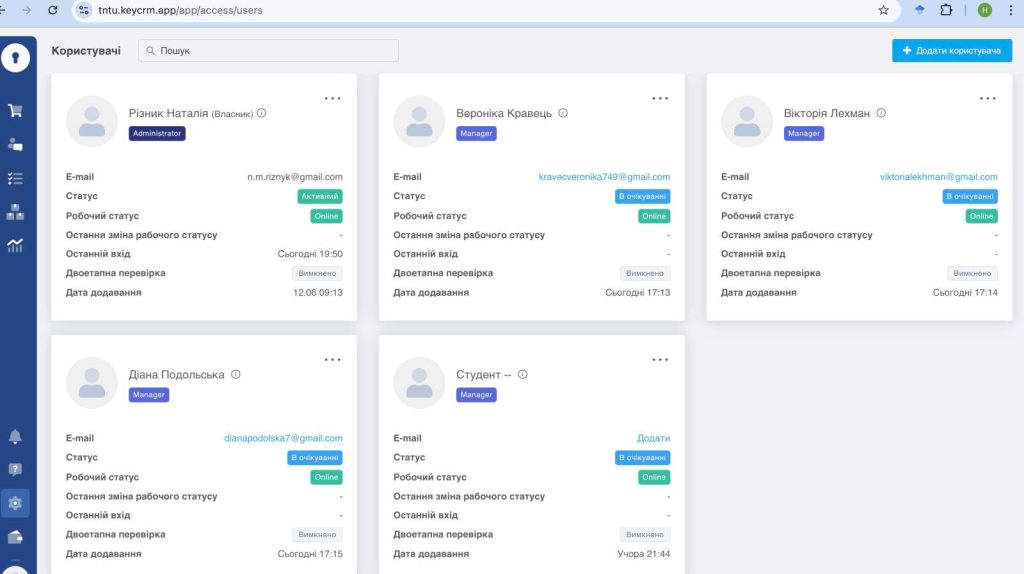
Task: Click Додати e-mail link for Студент
Action: pos(653,438)
